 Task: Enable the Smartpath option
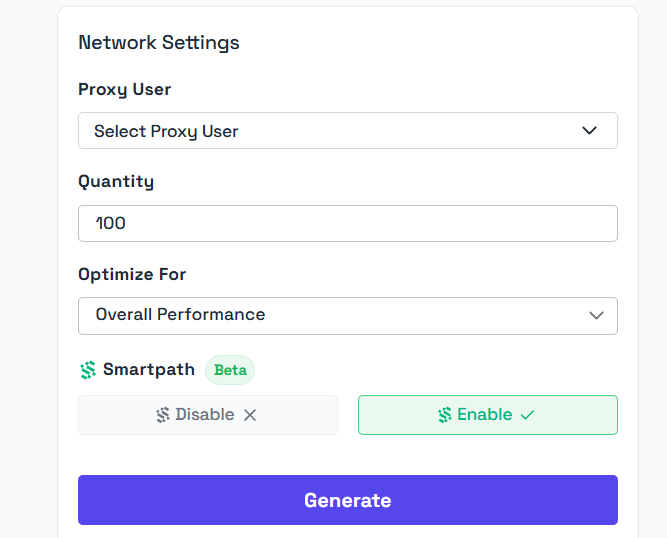click(487, 415)
